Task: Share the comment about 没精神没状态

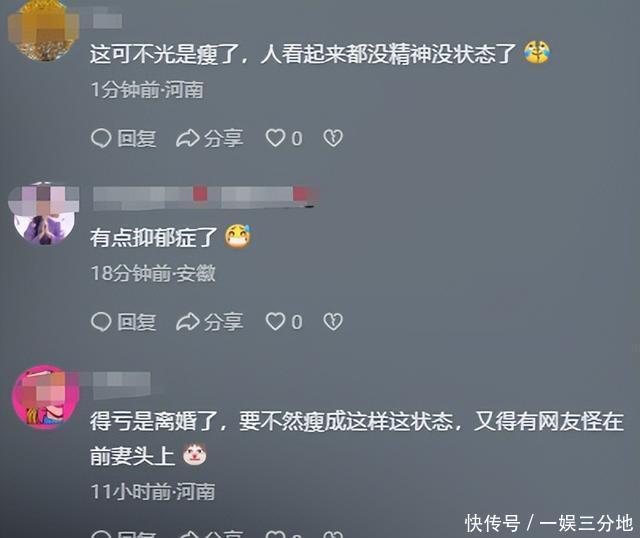Action: [x=210, y=138]
